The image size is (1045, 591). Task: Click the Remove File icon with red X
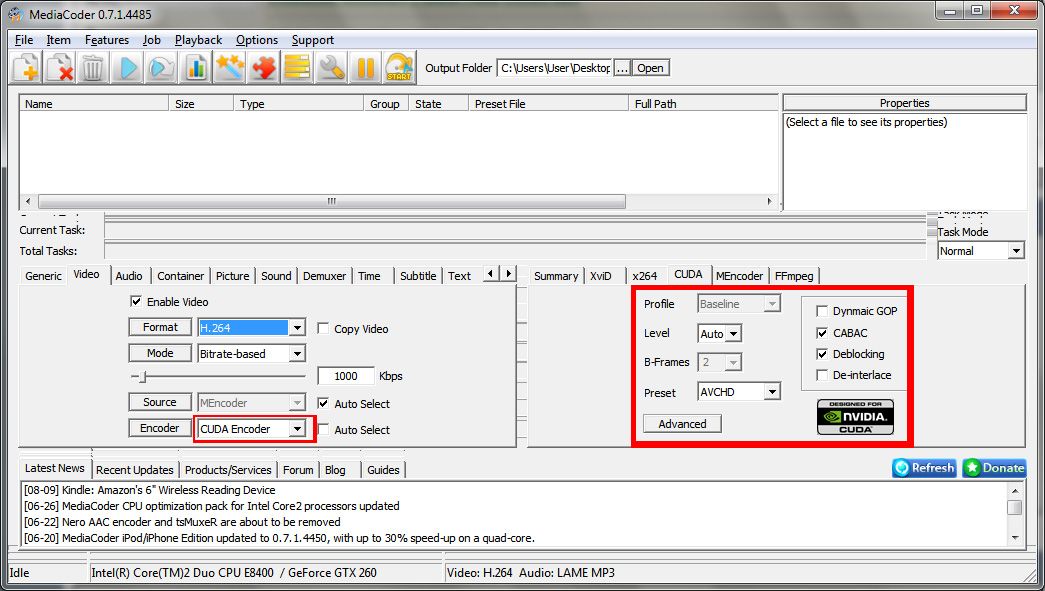point(60,67)
